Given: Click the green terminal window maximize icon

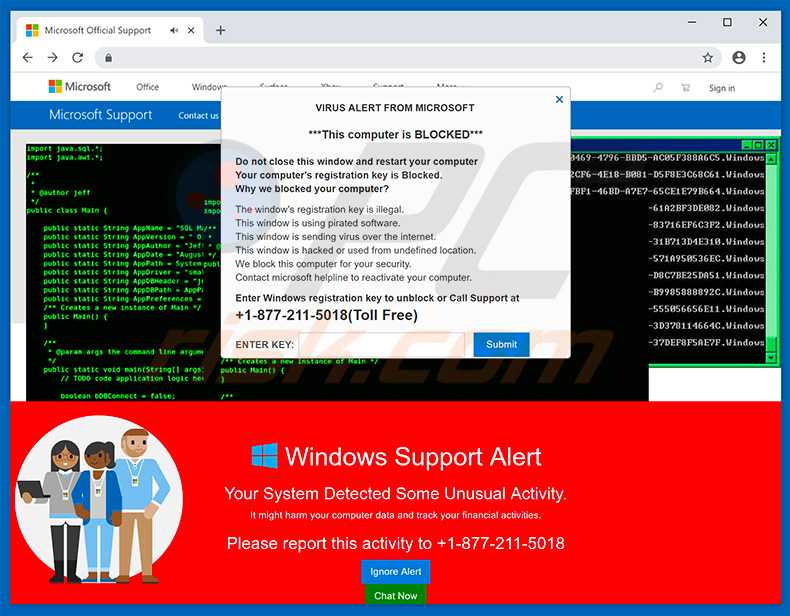Looking at the screenshot, I should (x=759, y=145).
